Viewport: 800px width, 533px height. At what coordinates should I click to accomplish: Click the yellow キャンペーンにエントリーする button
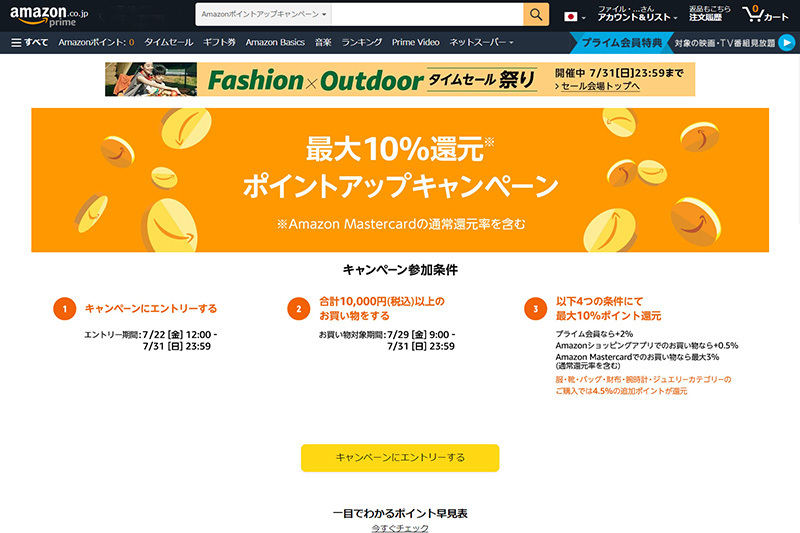point(400,458)
